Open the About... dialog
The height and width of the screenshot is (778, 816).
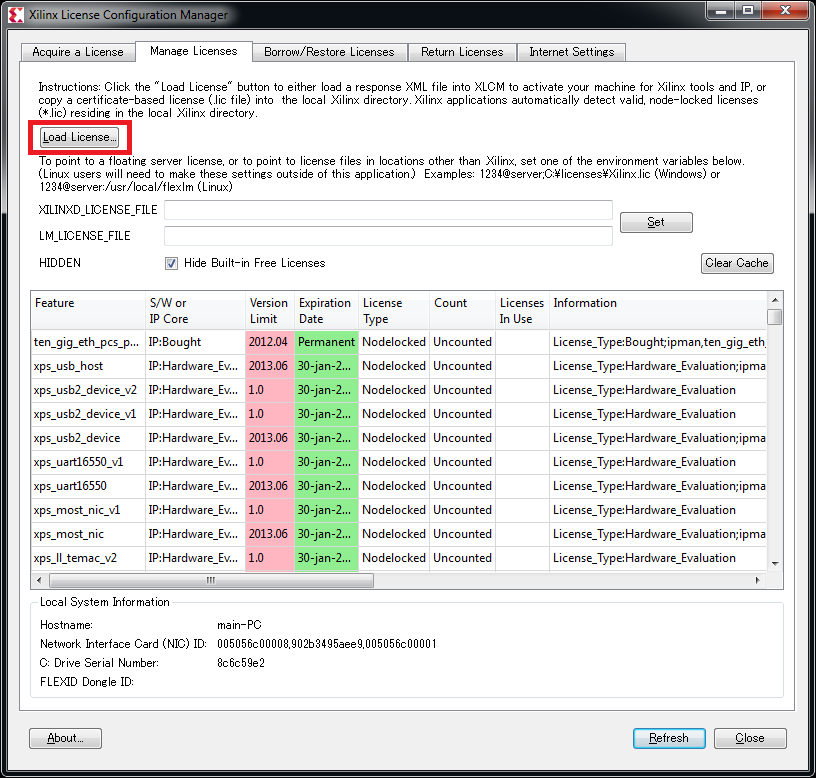[66, 738]
